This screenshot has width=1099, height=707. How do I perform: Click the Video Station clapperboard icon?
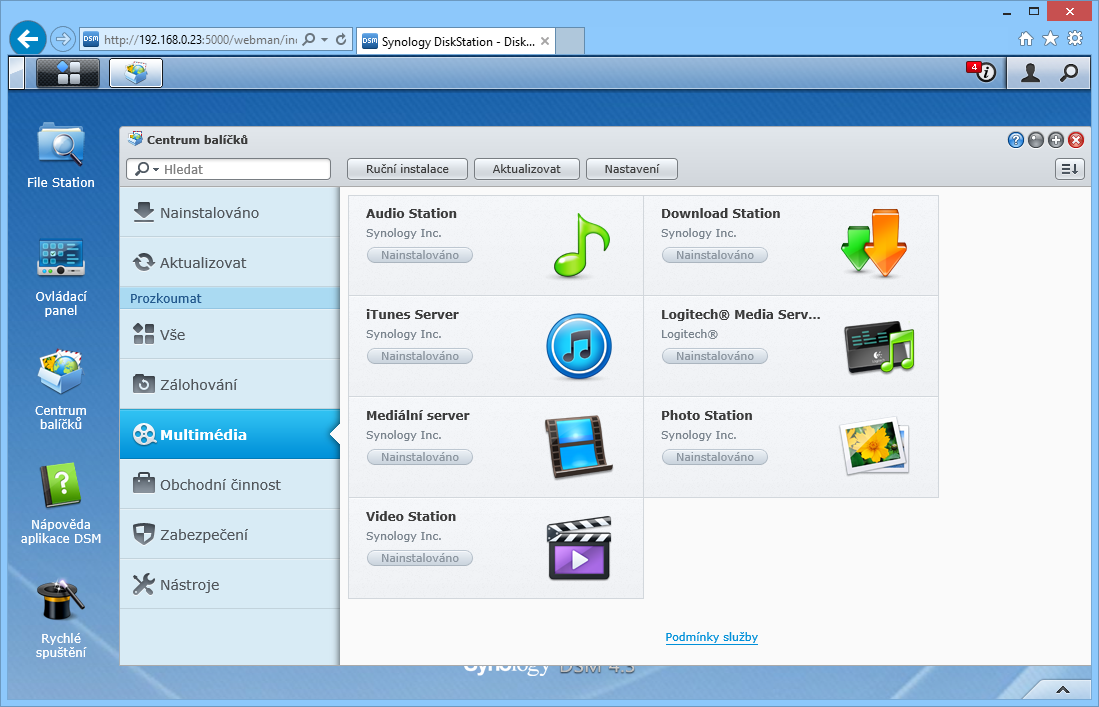(579, 548)
